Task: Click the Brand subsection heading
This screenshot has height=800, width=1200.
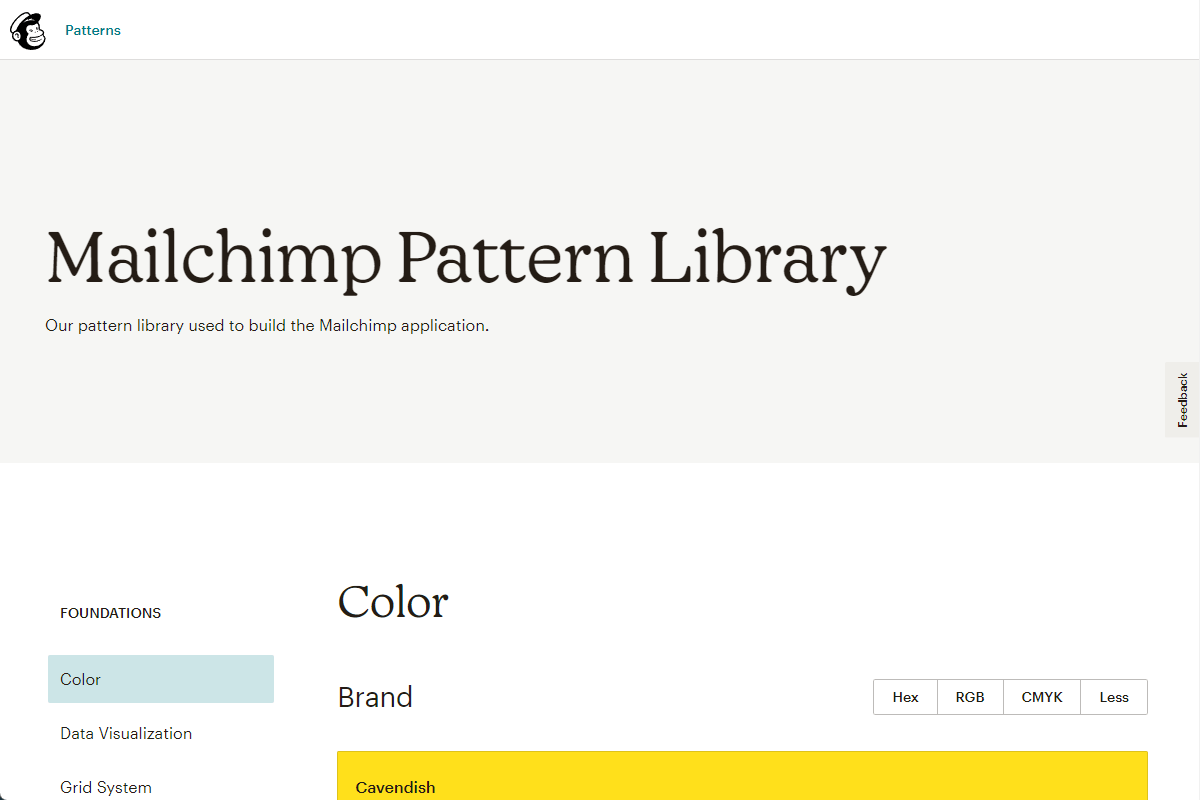Action: pyautogui.click(x=375, y=697)
